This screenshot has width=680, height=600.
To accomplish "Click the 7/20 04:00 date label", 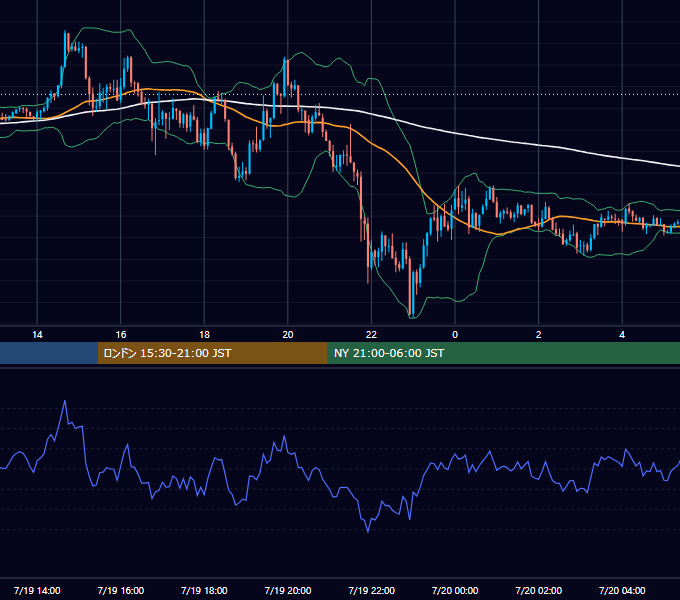I will click(622, 590).
